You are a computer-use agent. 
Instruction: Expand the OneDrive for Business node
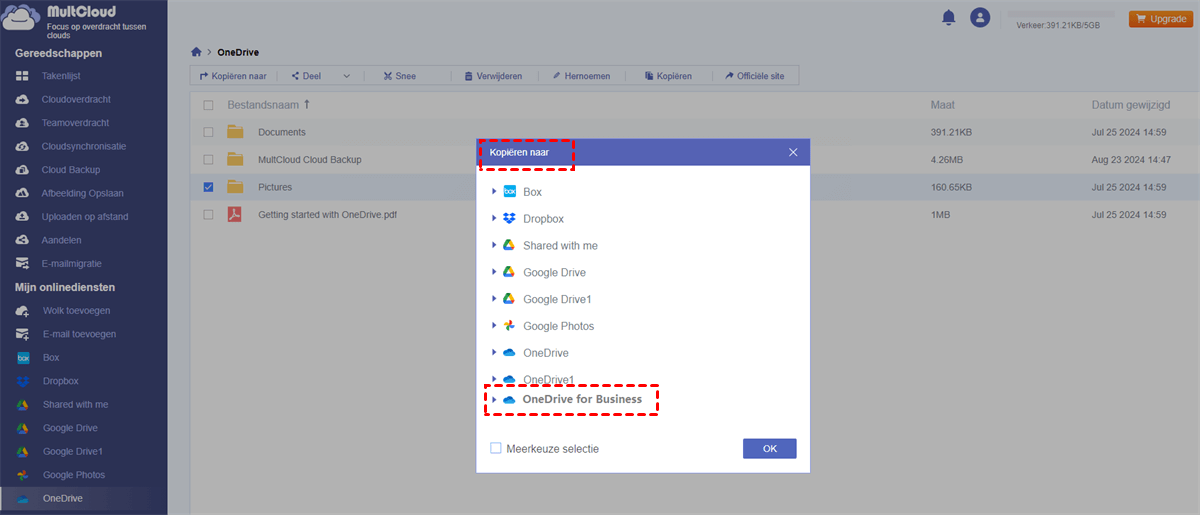point(494,400)
